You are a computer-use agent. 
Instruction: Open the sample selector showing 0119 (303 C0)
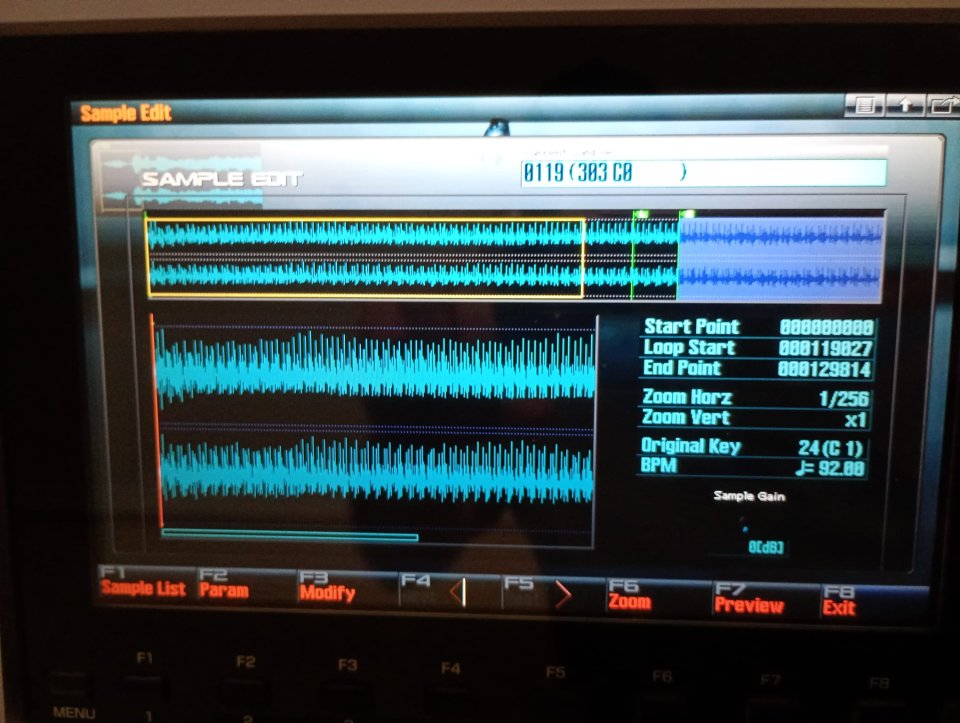click(x=700, y=172)
